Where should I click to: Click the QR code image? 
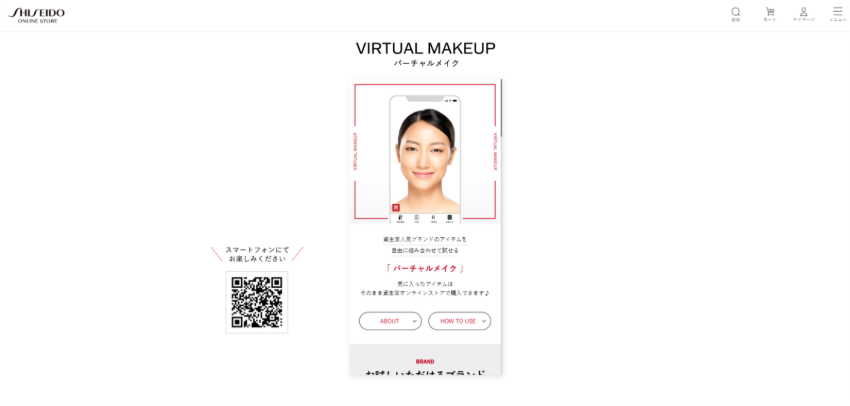pos(257,302)
